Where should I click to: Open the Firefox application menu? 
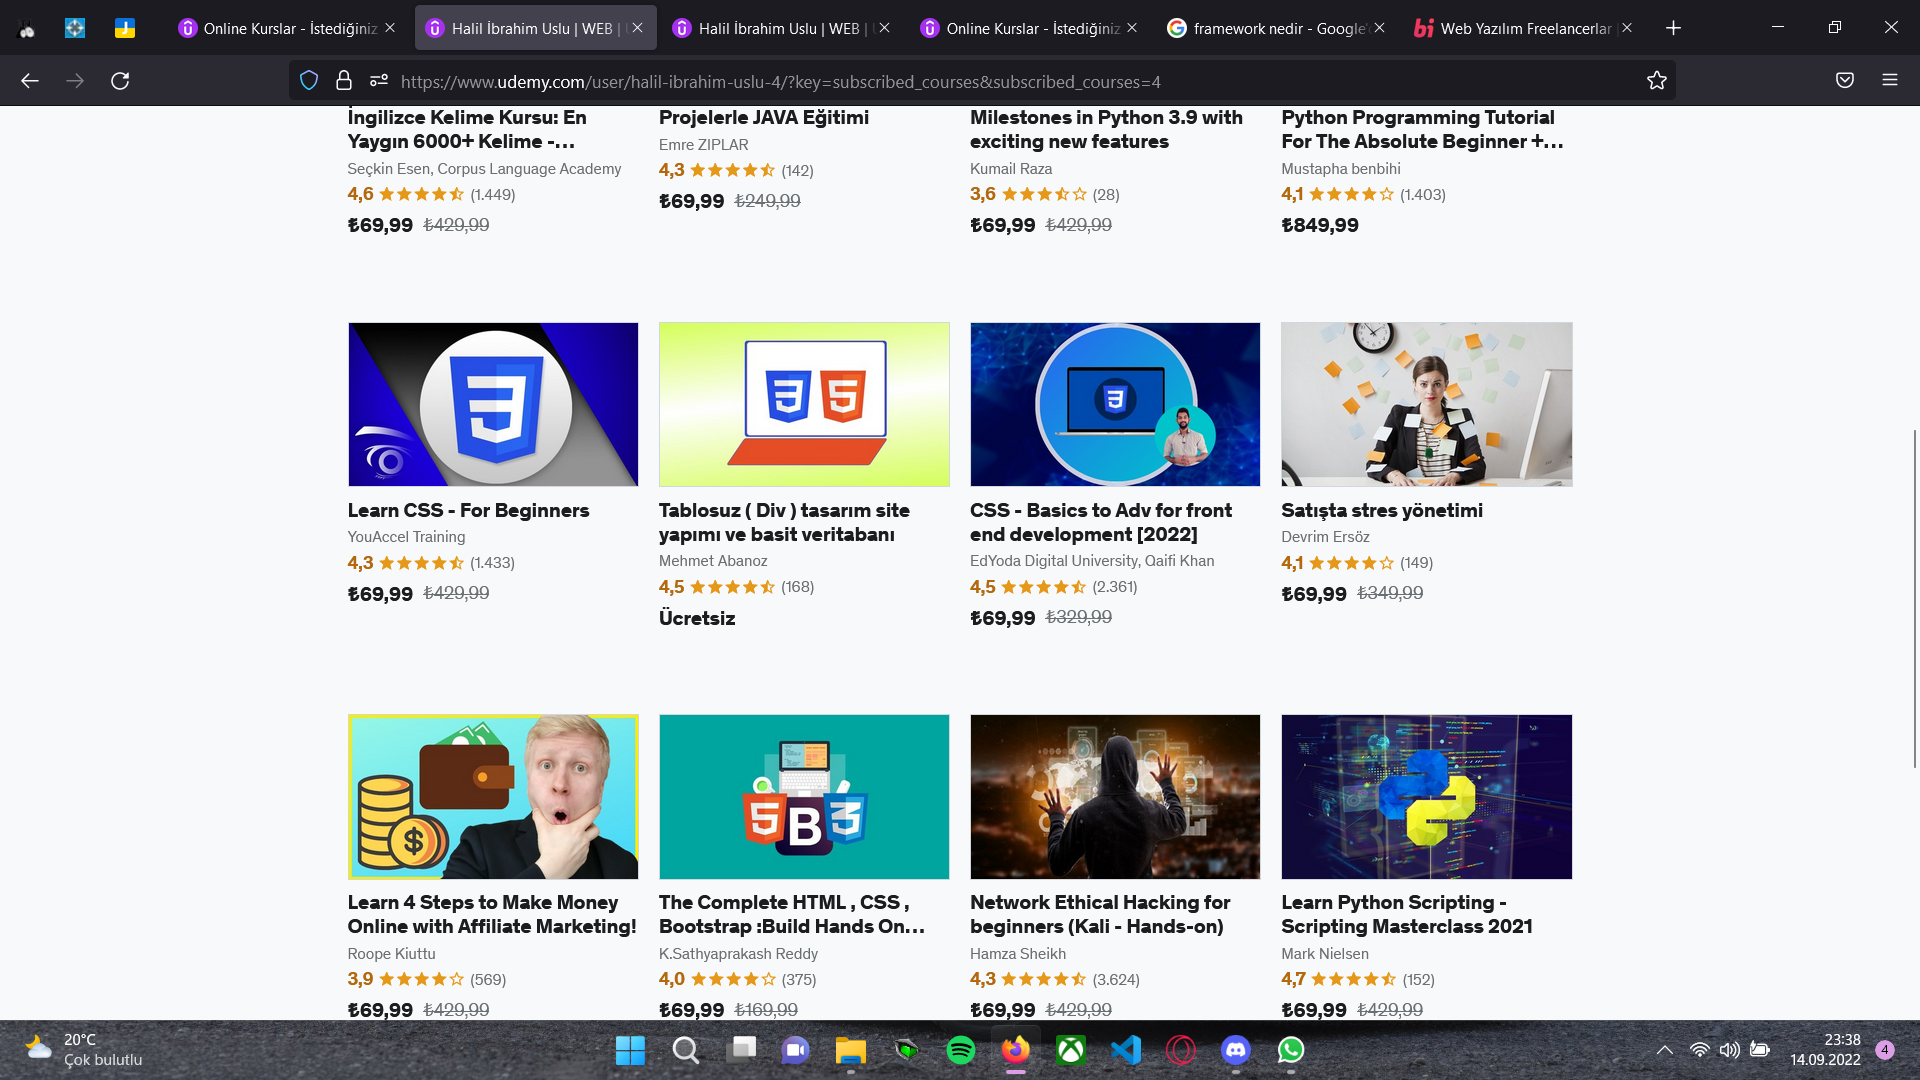click(1890, 81)
